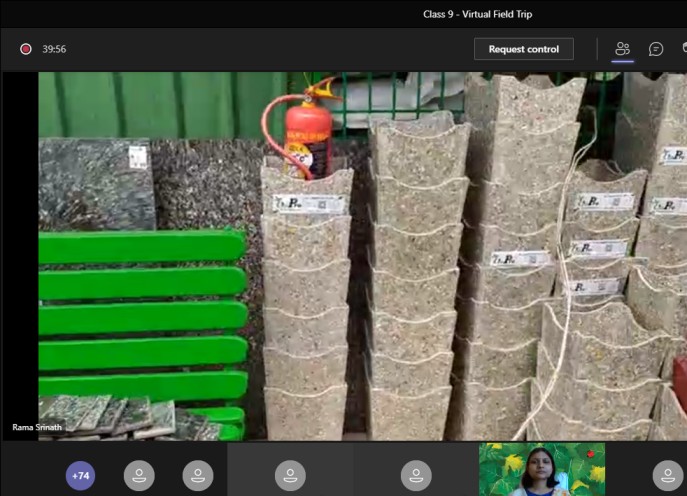Image resolution: width=687 pixels, height=496 pixels.
Task: Click the rightmost participant avatar in strip
Action: click(x=667, y=475)
